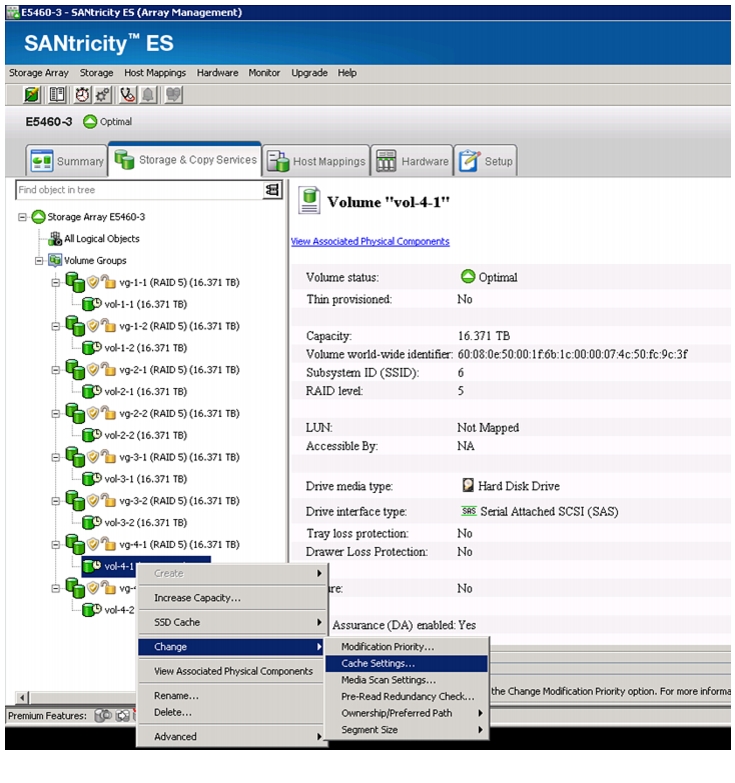Collapse the Volume Groups node
This screenshot has height=783, width=735.
tap(38, 260)
